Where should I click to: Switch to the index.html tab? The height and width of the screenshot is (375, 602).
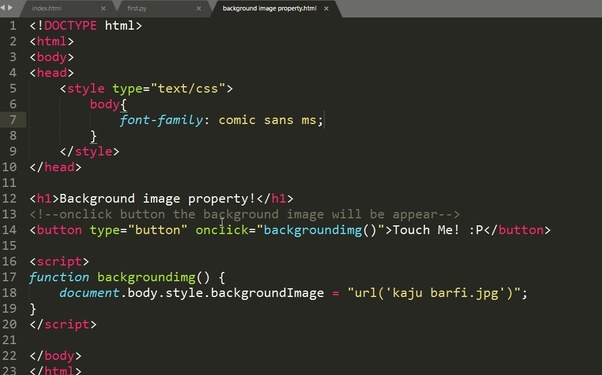[x=47, y=8]
